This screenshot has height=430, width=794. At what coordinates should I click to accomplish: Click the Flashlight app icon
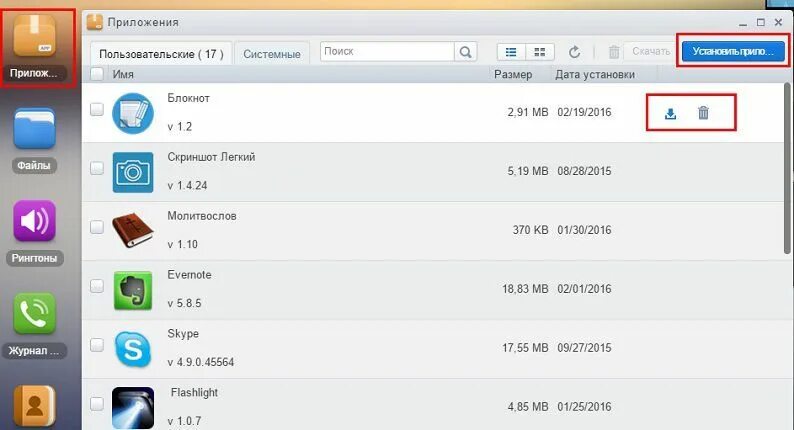tap(133, 408)
